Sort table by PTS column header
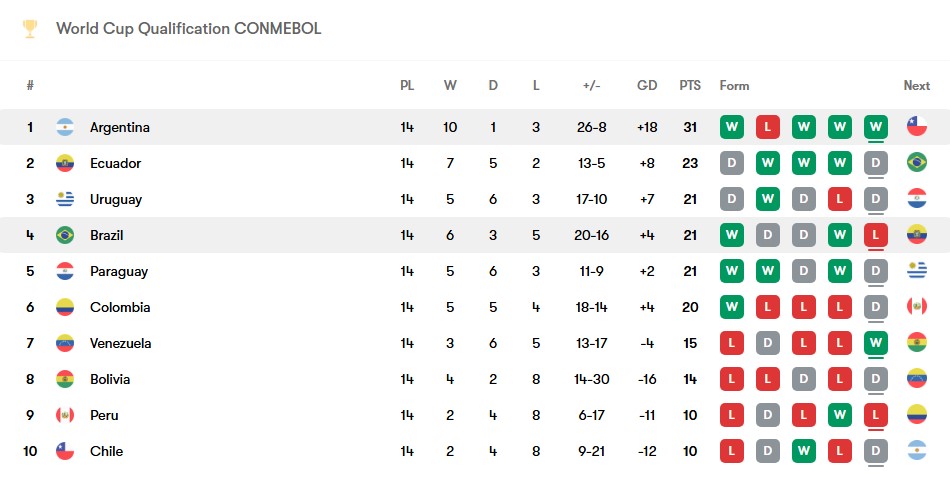 click(690, 85)
